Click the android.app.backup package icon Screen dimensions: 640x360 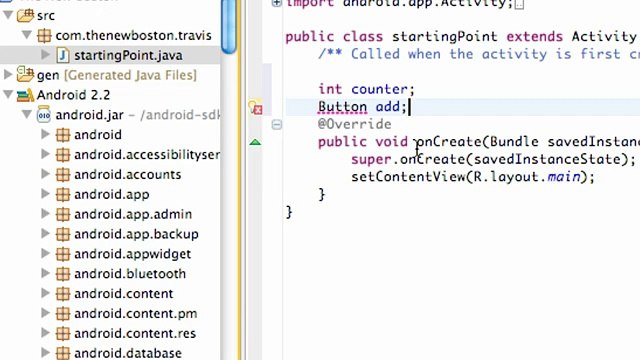(x=62, y=234)
